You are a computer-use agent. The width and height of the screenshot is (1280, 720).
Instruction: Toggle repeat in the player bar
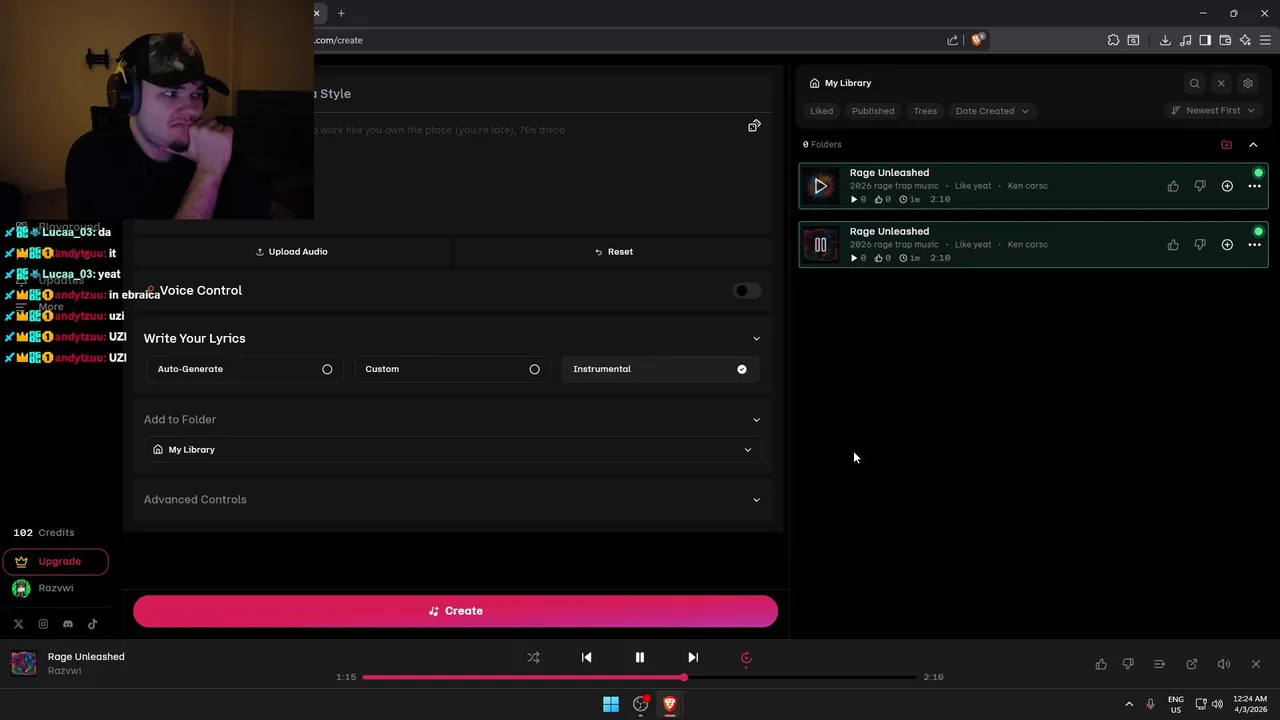[x=746, y=658]
